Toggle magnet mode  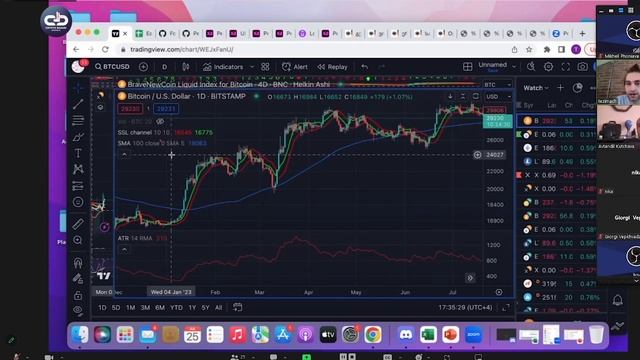[x=78, y=262]
